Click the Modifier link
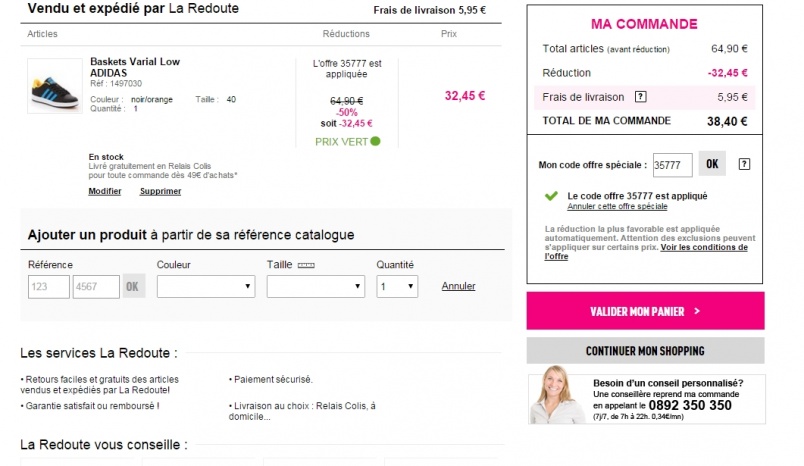This screenshot has height=466, width=804. pos(105,191)
